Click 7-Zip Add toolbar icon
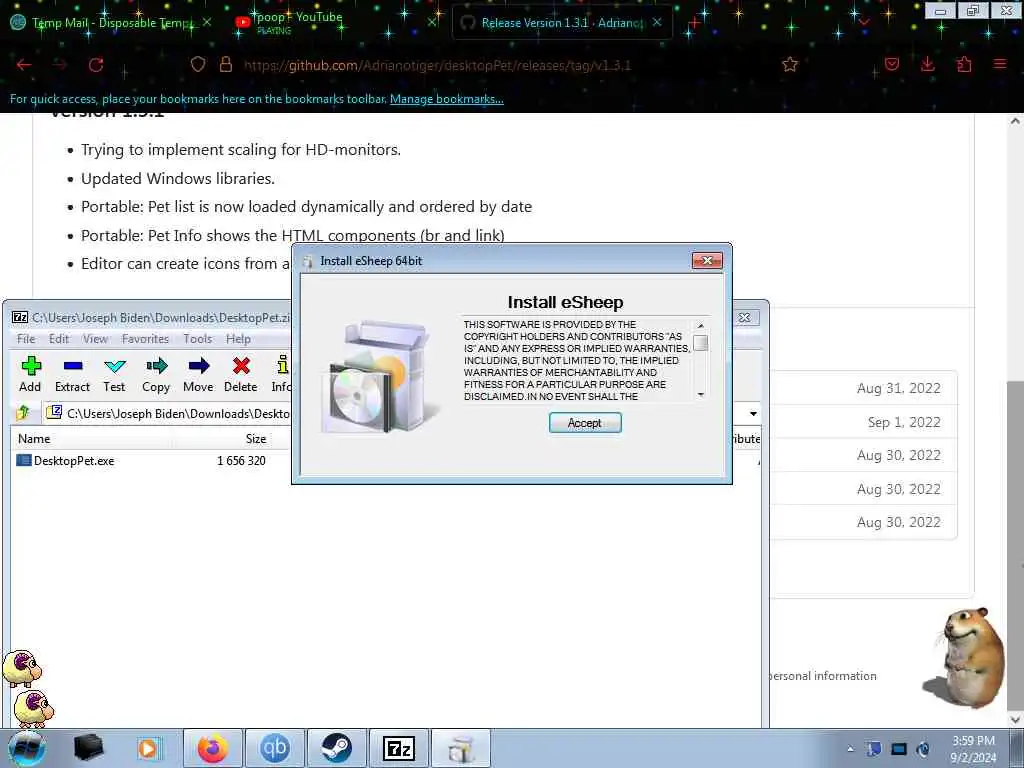 click(x=30, y=374)
